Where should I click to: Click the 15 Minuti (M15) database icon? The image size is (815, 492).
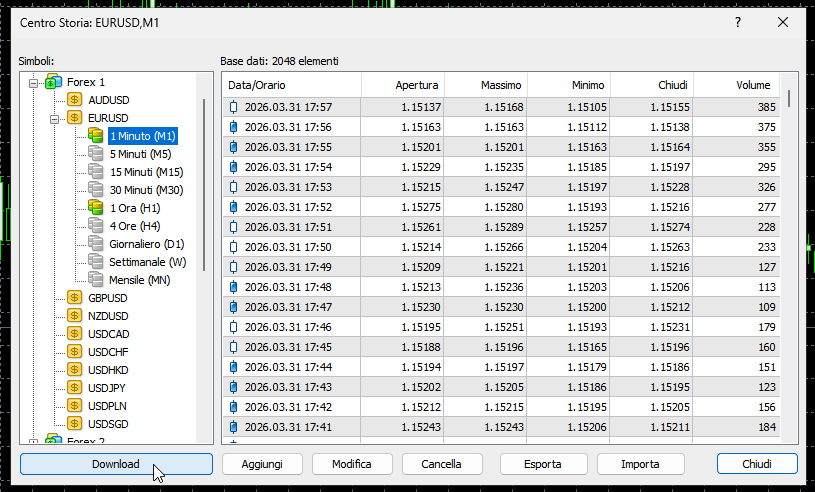coord(96,171)
